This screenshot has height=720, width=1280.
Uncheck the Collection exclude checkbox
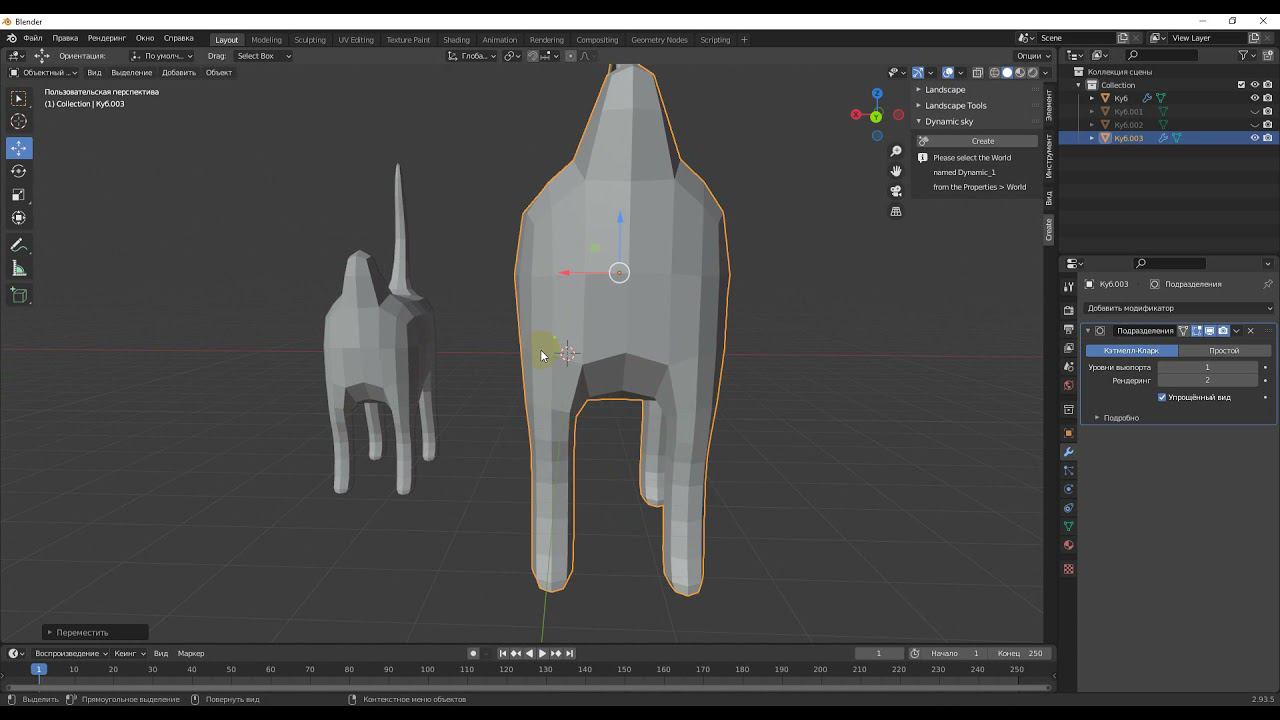click(1241, 85)
